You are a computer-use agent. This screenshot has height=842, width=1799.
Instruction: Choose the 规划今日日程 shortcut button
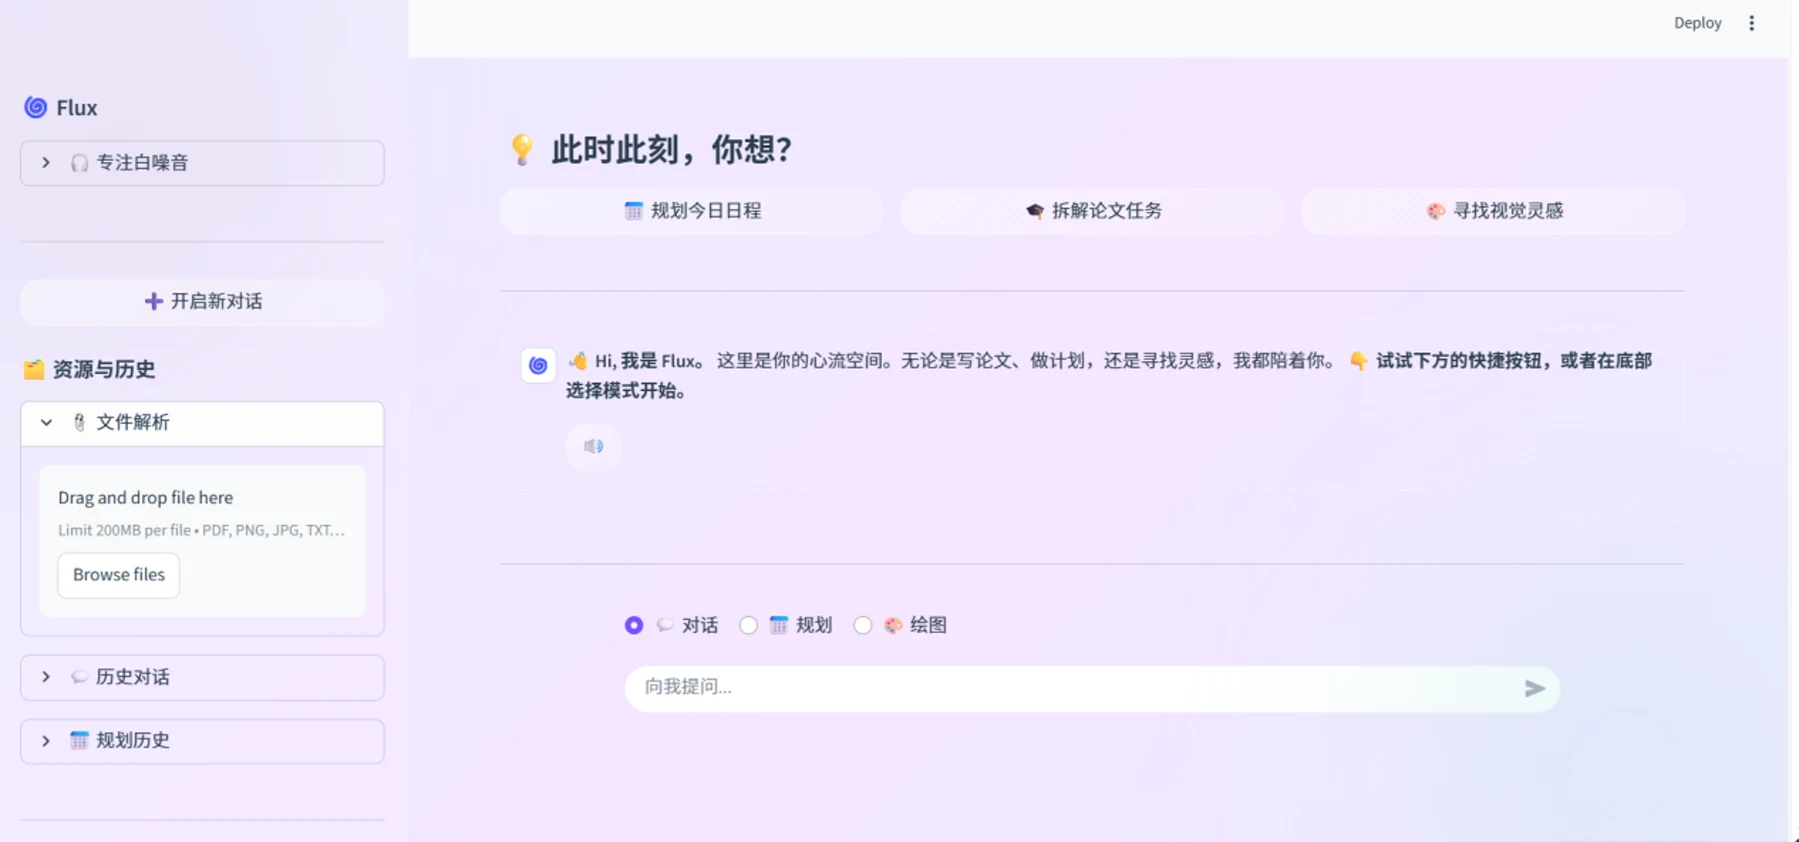pyautogui.click(x=692, y=211)
